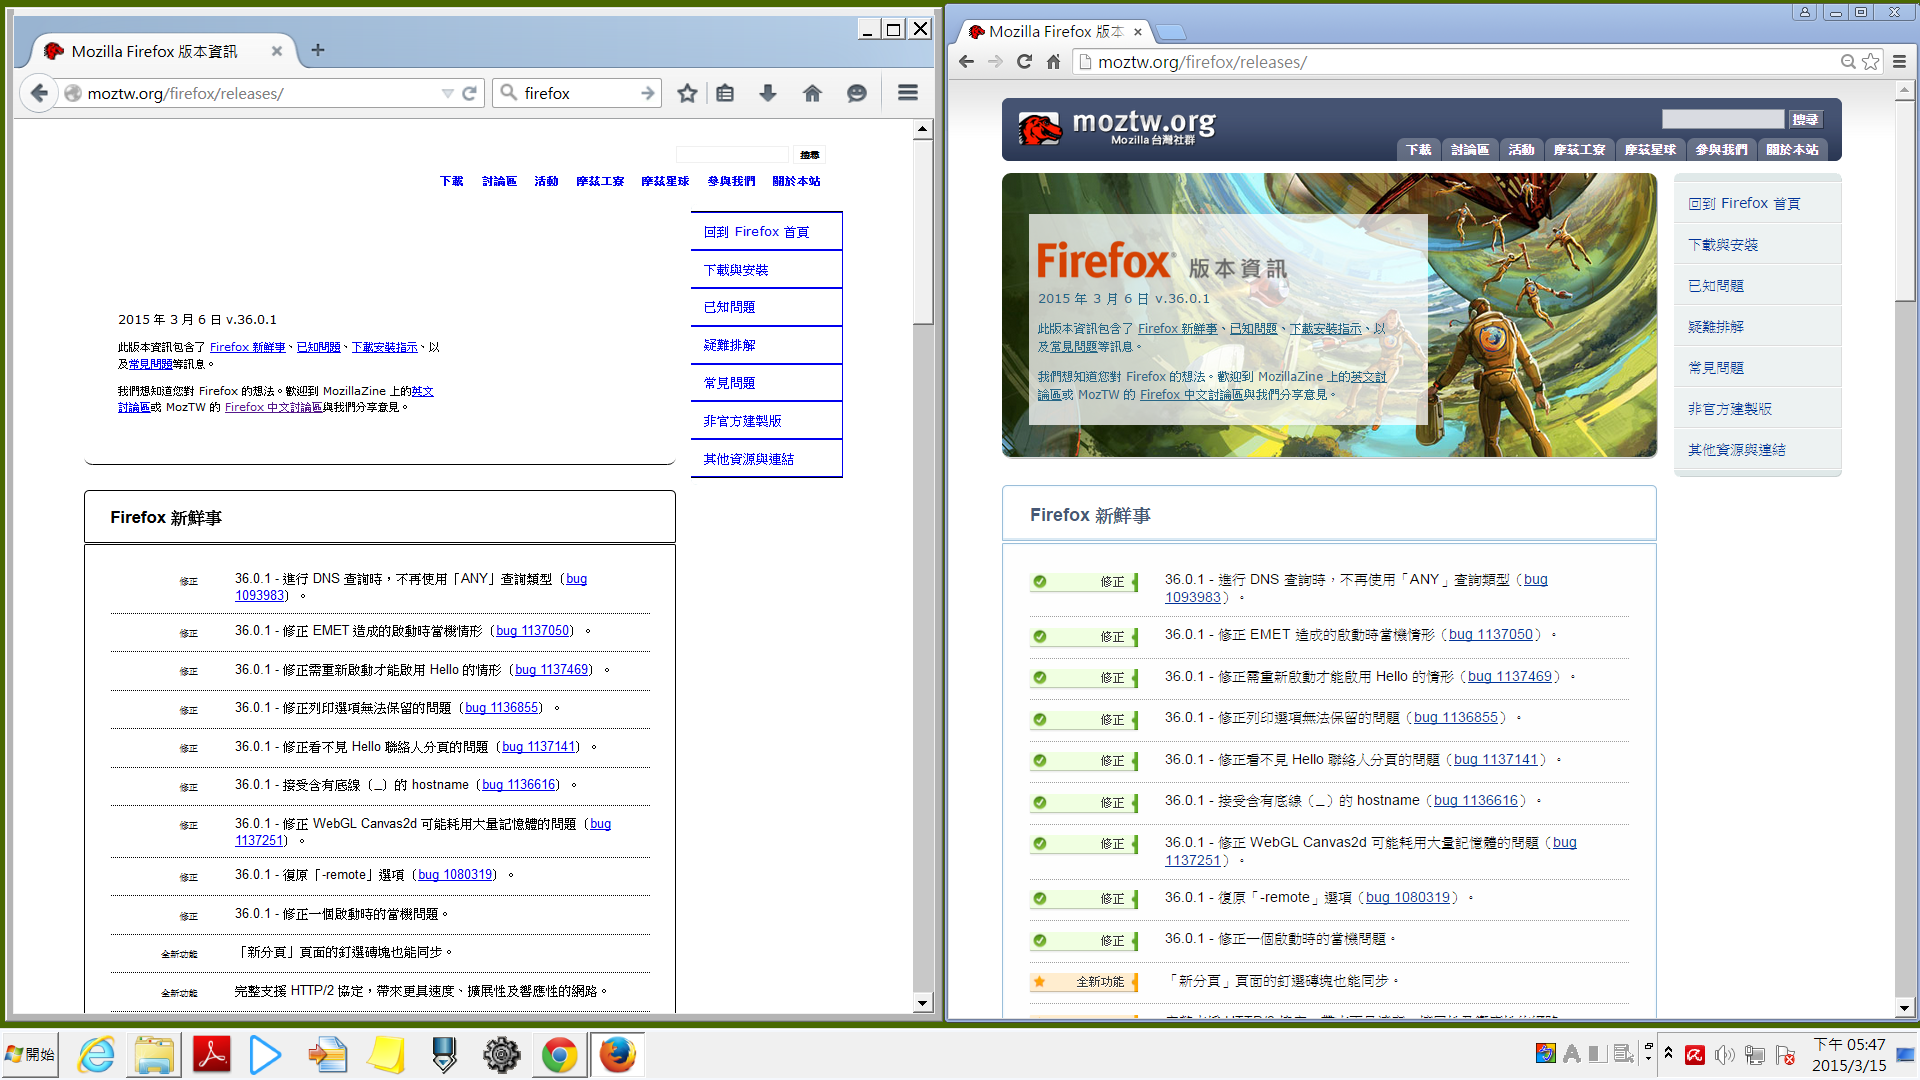Click 討論區 in moztw.org navigation bar
The width and height of the screenshot is (1920, 1080).
pos(1469,150)
